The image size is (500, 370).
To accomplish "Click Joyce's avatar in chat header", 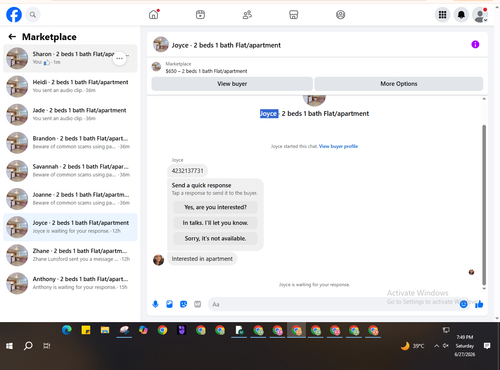I will 160,44.
